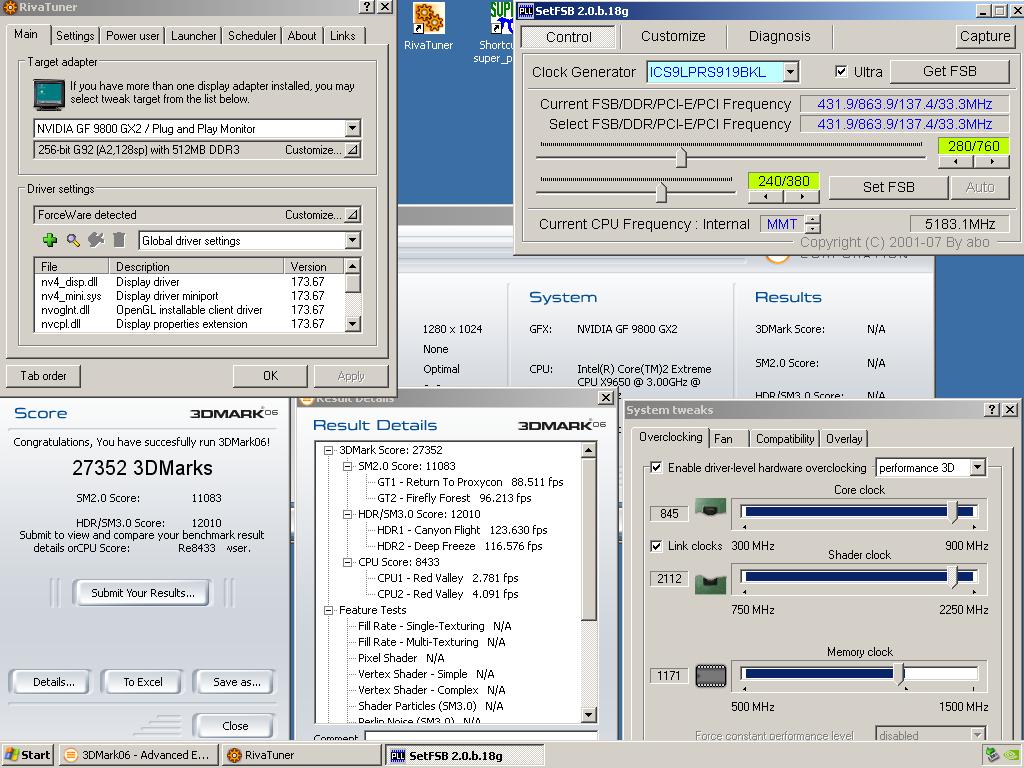
Task: Click the Save as... button
Action: pos(236,682)
